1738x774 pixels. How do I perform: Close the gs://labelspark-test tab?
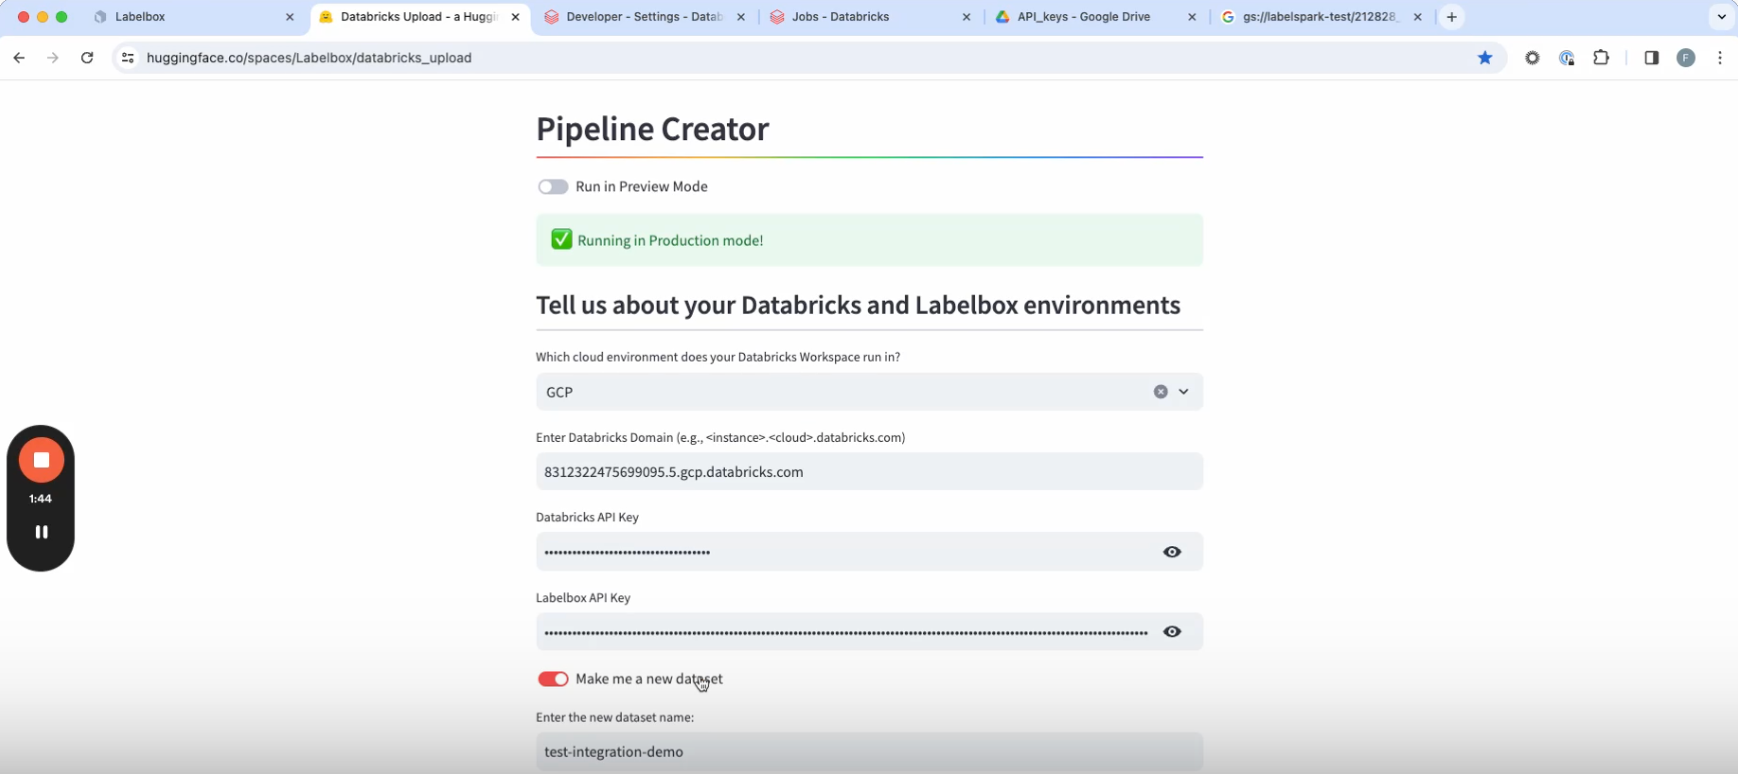(x=1417, y=17)
